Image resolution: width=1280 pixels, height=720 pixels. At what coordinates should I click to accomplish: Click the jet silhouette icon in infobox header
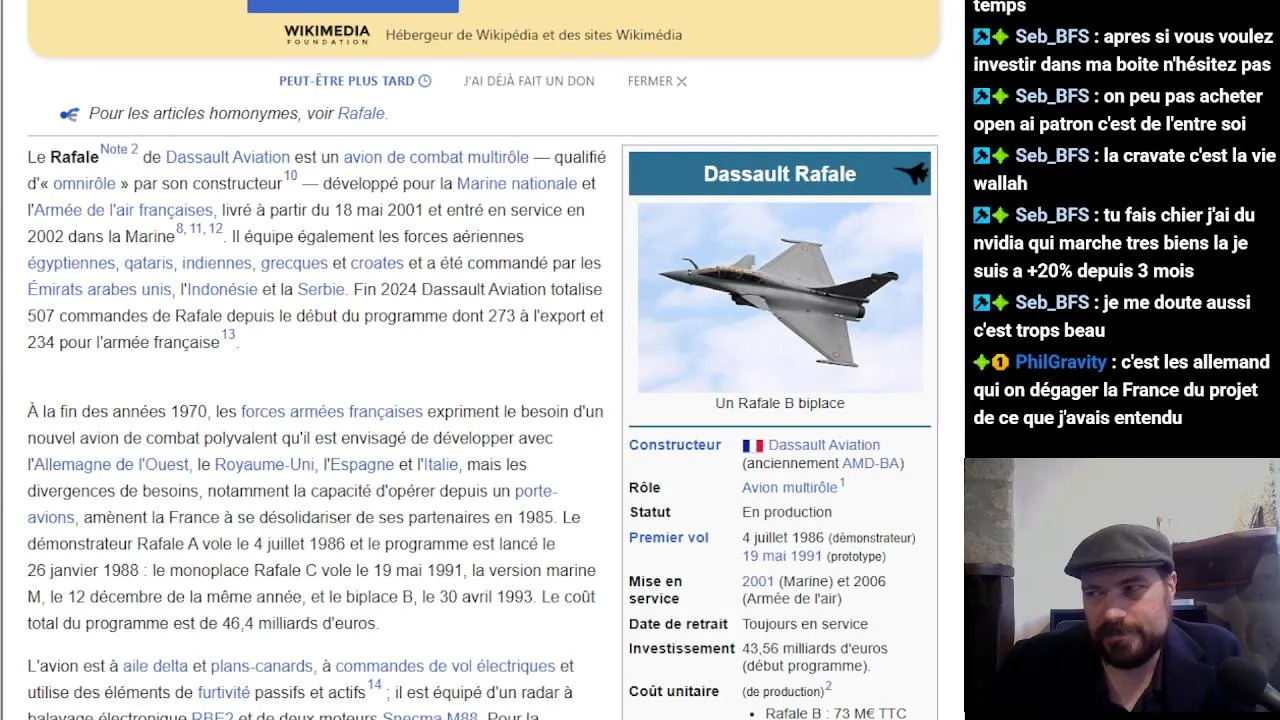tap(911, 173)
